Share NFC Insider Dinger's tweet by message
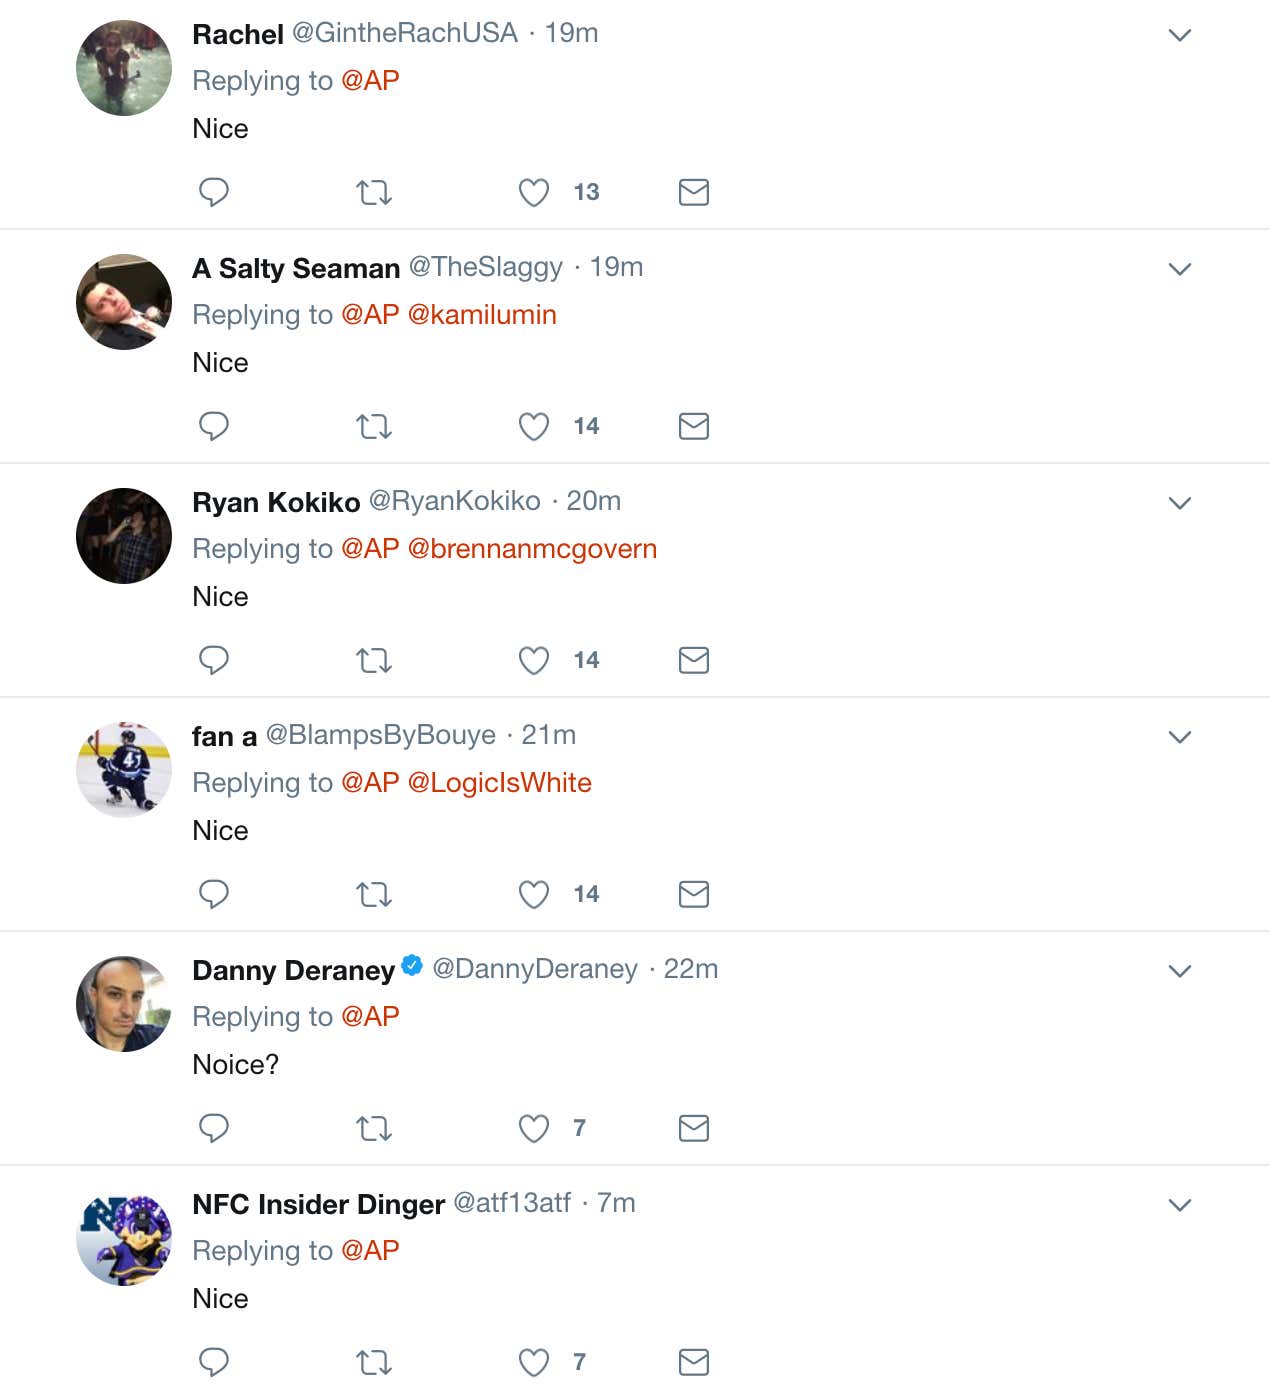 [x=693, y=1362]
